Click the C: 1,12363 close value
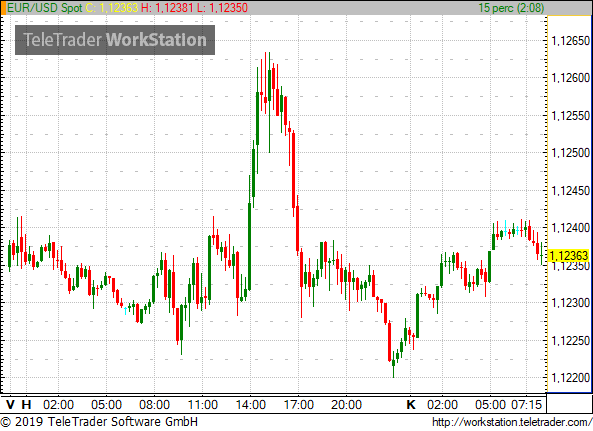The height and width of the screenshot is (431, 593). [x=112, y=8]
